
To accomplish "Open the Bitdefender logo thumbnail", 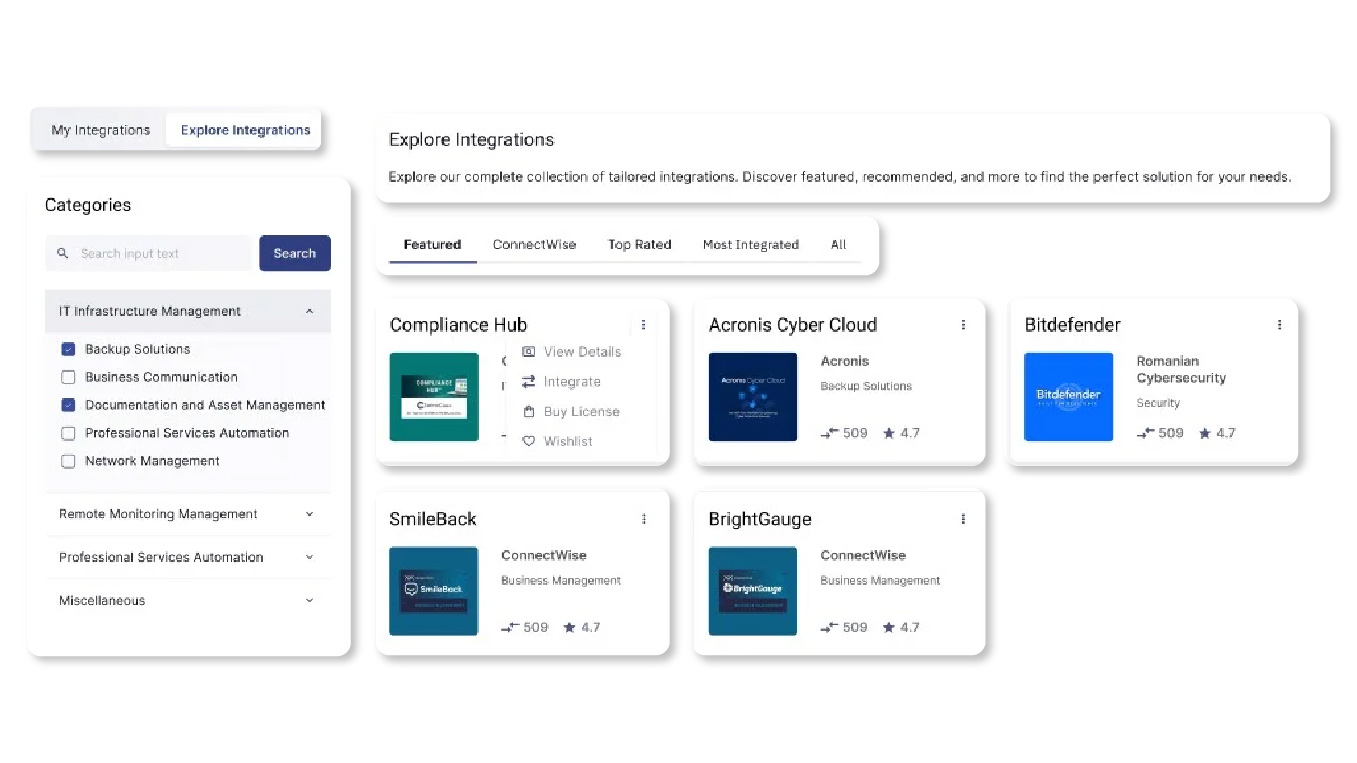I will (1068, 397).
